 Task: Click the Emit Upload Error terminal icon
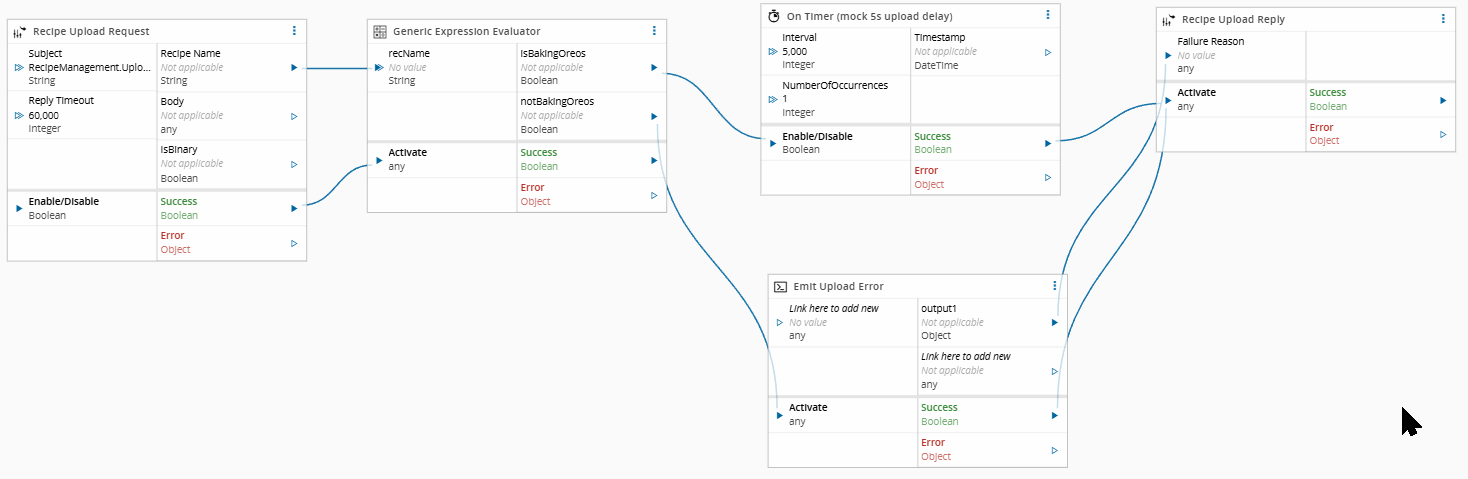pos(780,286)
